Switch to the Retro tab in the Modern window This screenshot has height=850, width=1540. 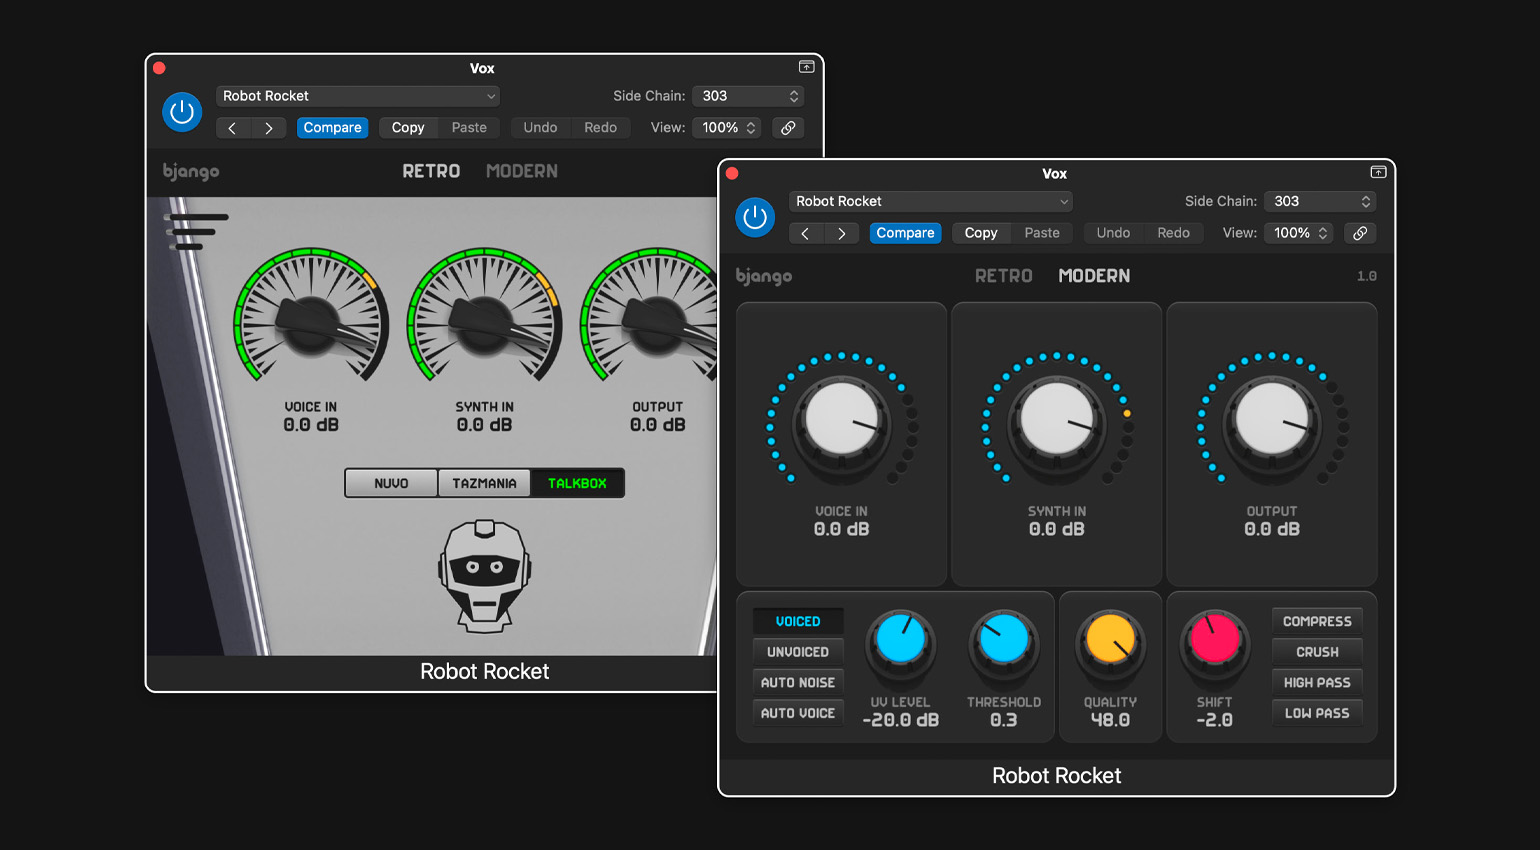[x=1003, y=276]
